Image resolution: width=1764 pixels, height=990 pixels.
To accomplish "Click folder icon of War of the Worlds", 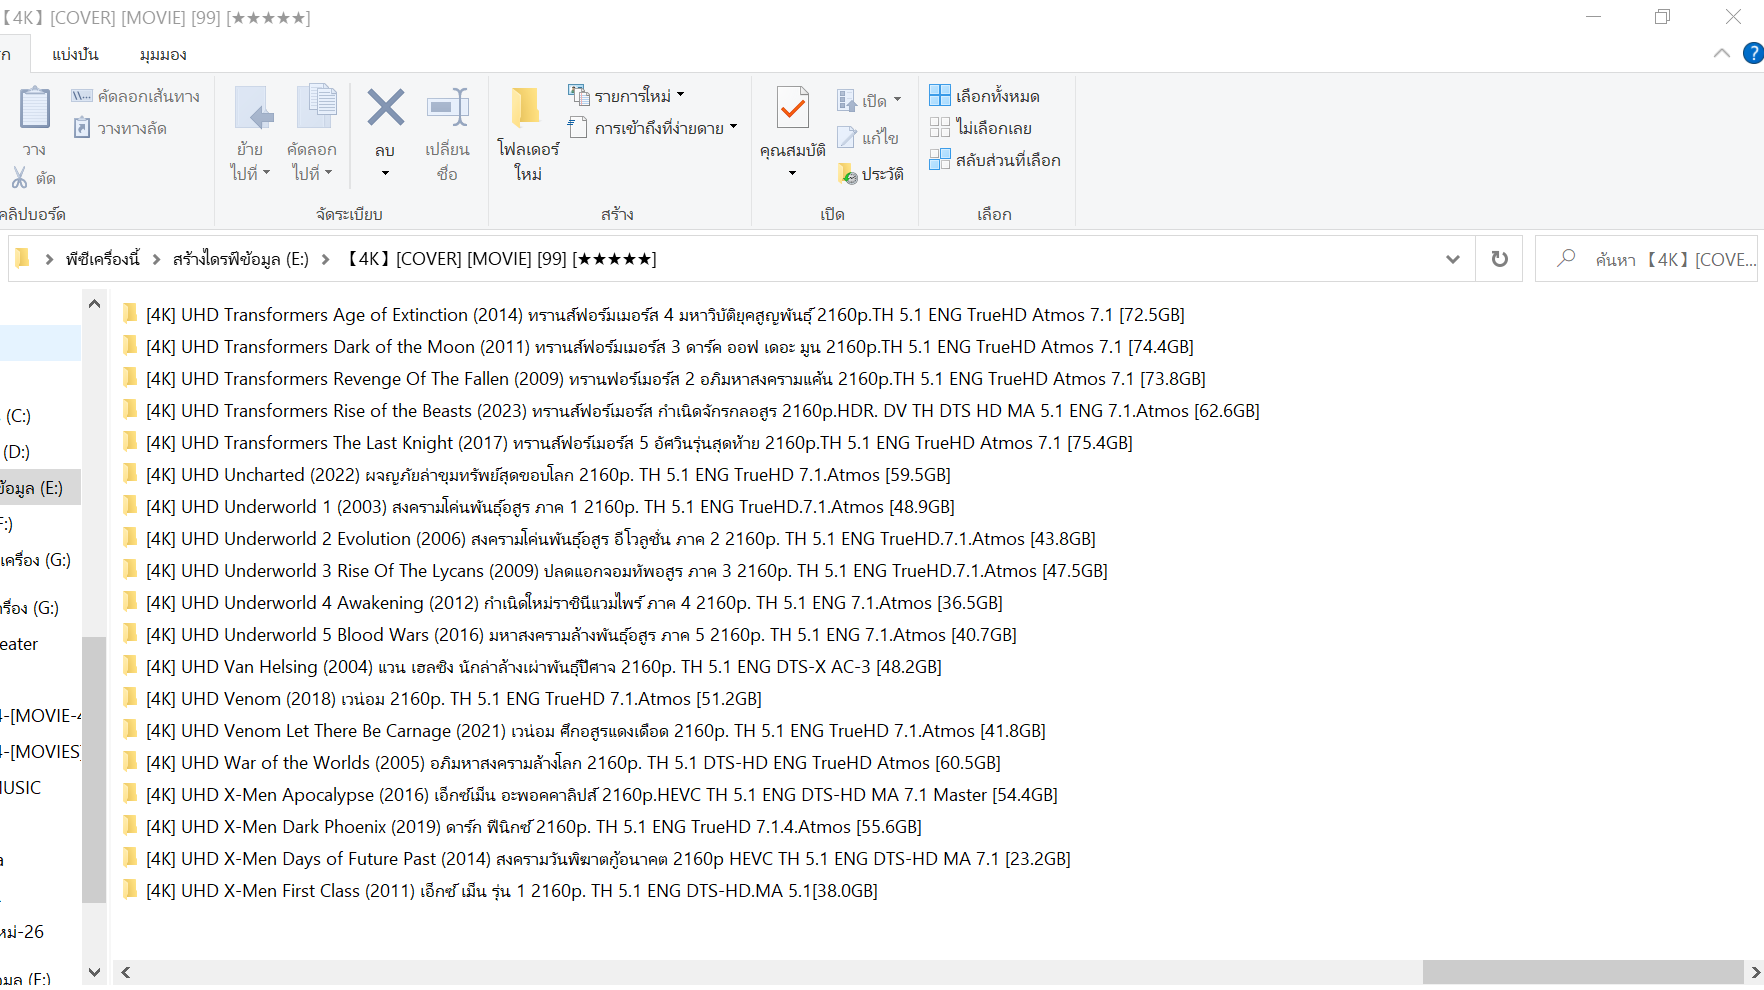I will [x=130, y=762].
